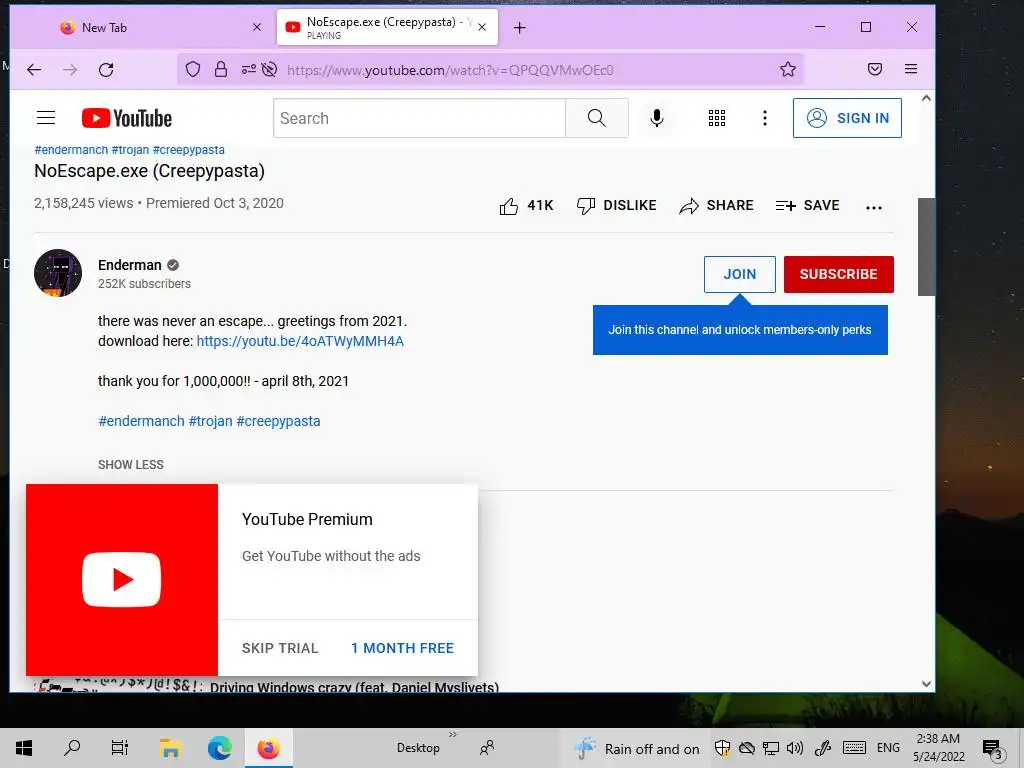1024x768 pixels.
Task: Focus the YouTube Search box
Action: pyautogui.click(x=419, y=118)
